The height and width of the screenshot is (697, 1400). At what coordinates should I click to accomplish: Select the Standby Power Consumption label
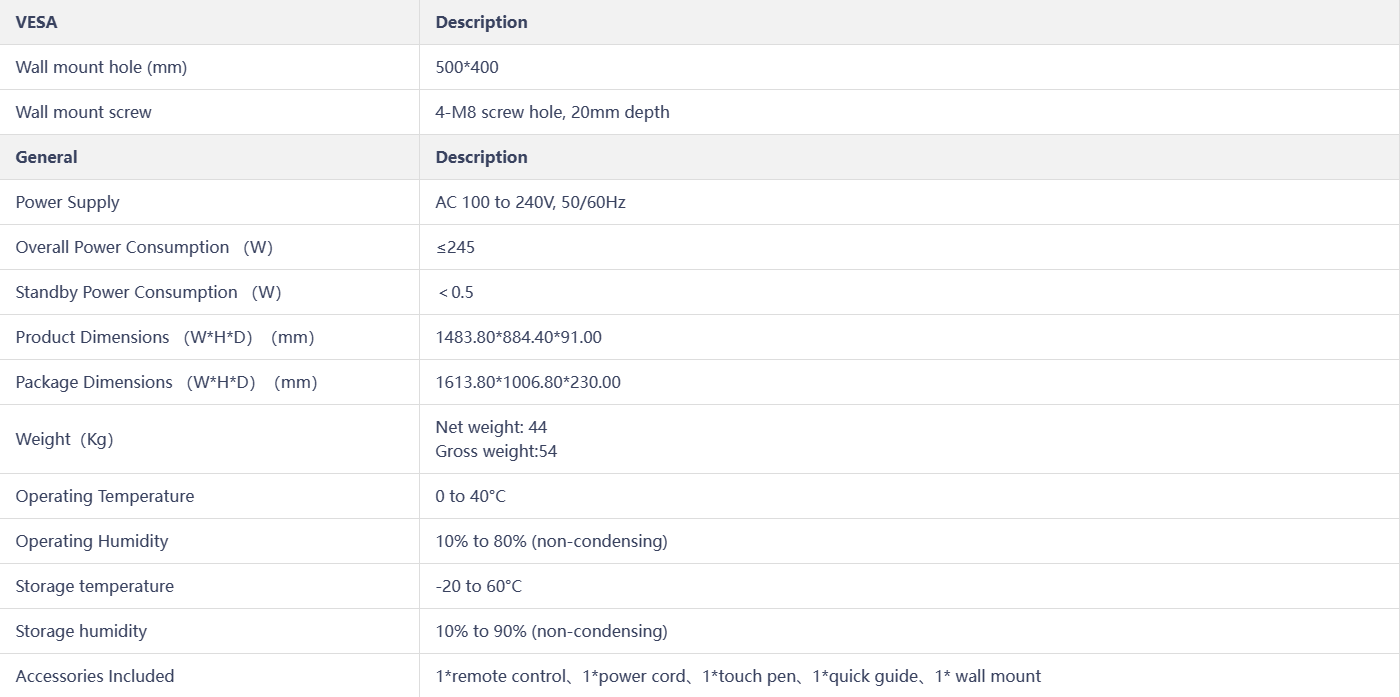point(148,292)
